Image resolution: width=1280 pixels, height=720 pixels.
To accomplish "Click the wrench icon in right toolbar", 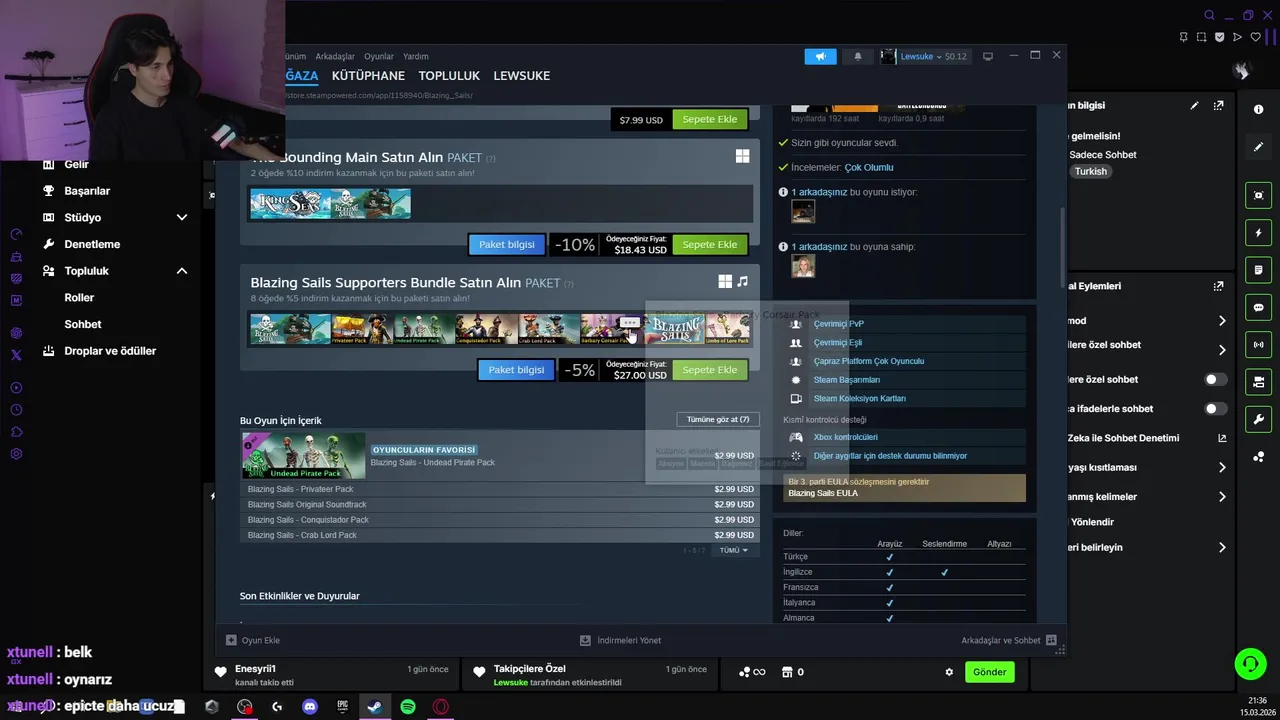I will [x=1259, y=419].
